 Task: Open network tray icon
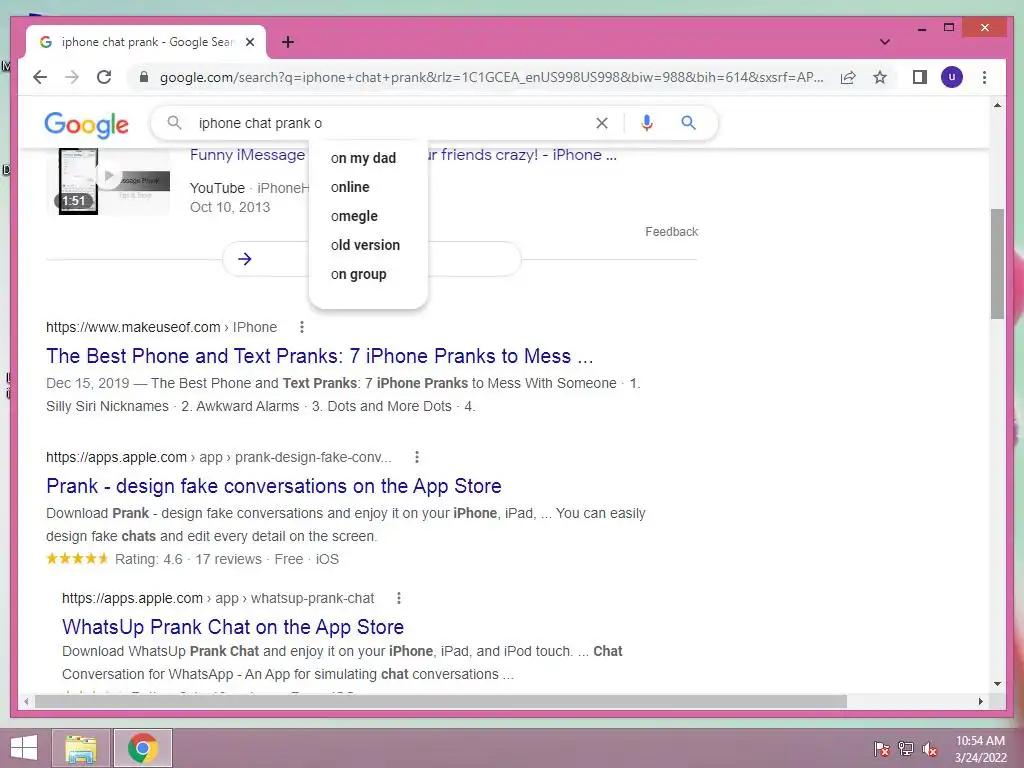click(906, 749)
